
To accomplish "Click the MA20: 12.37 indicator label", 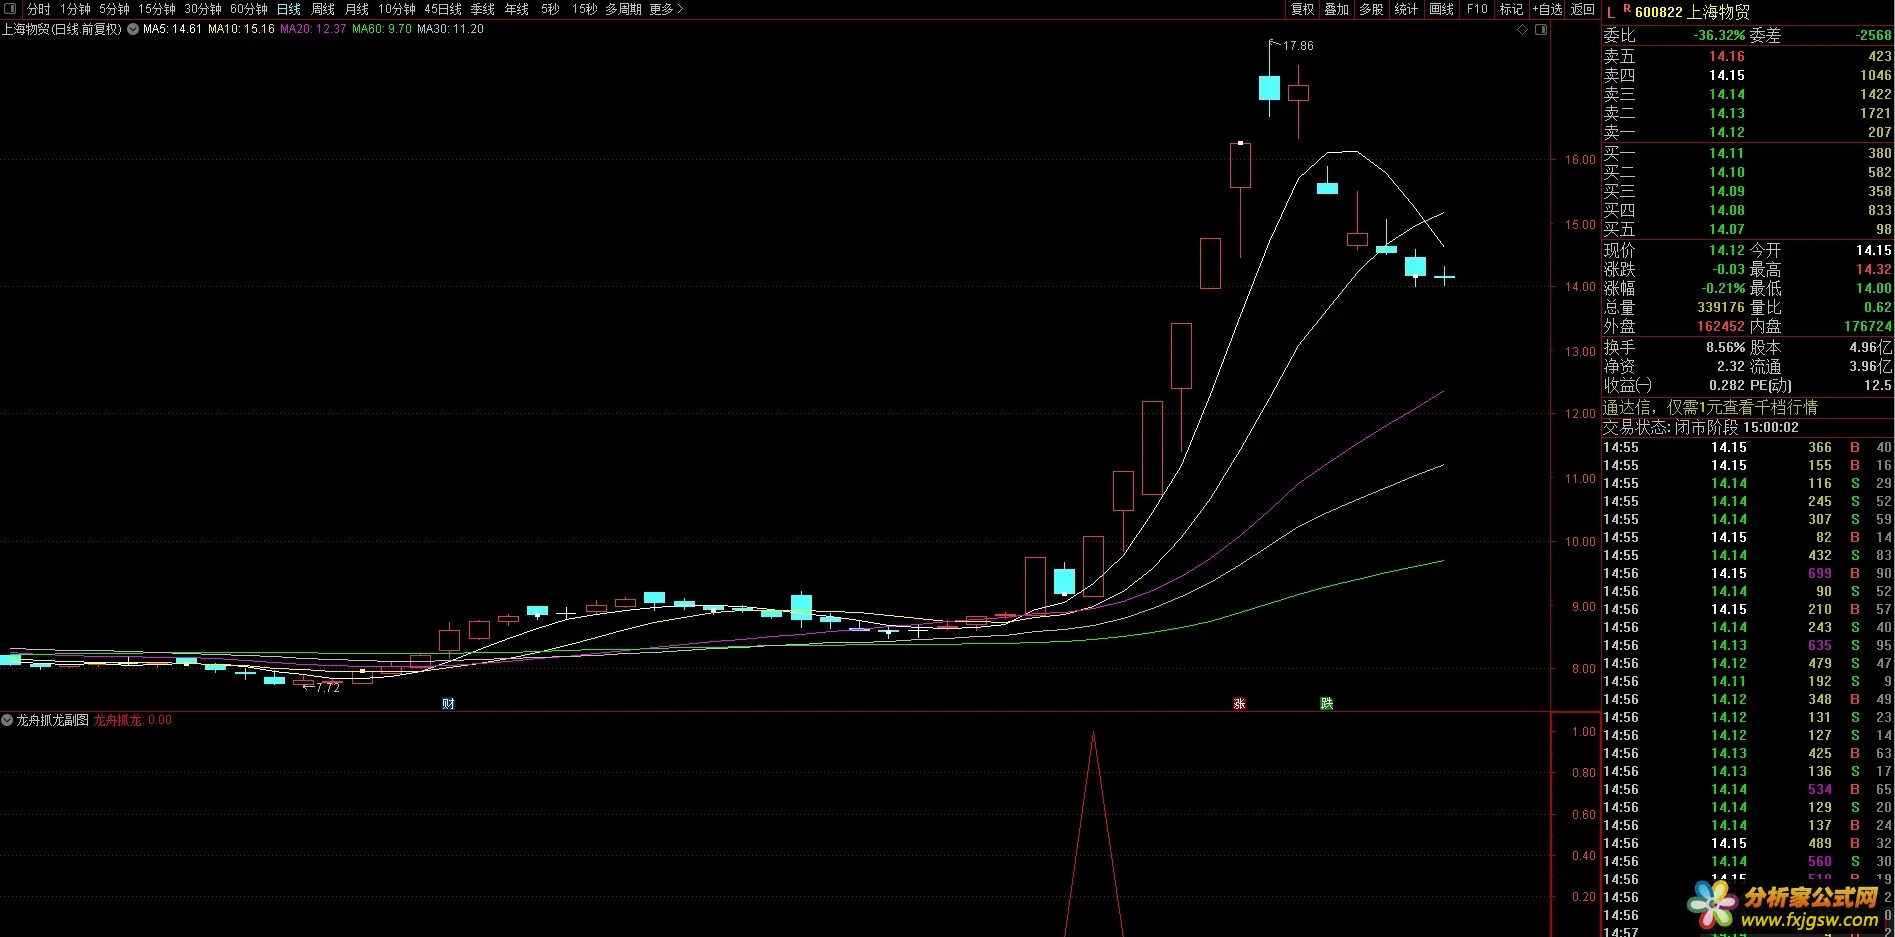I will (x=313, y=29).
